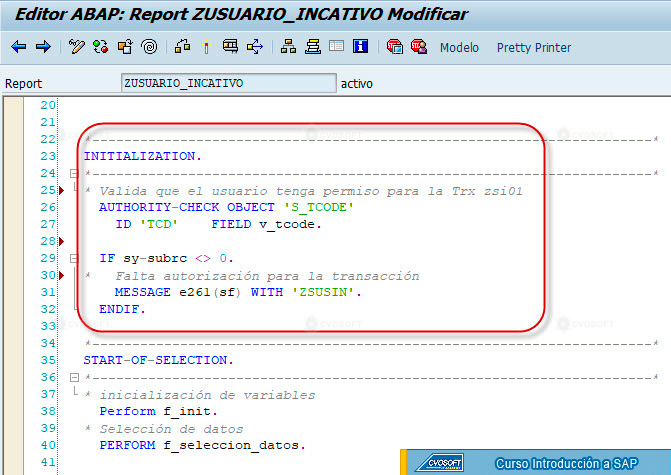Set an external breakpoint icon

pos(419,46)
